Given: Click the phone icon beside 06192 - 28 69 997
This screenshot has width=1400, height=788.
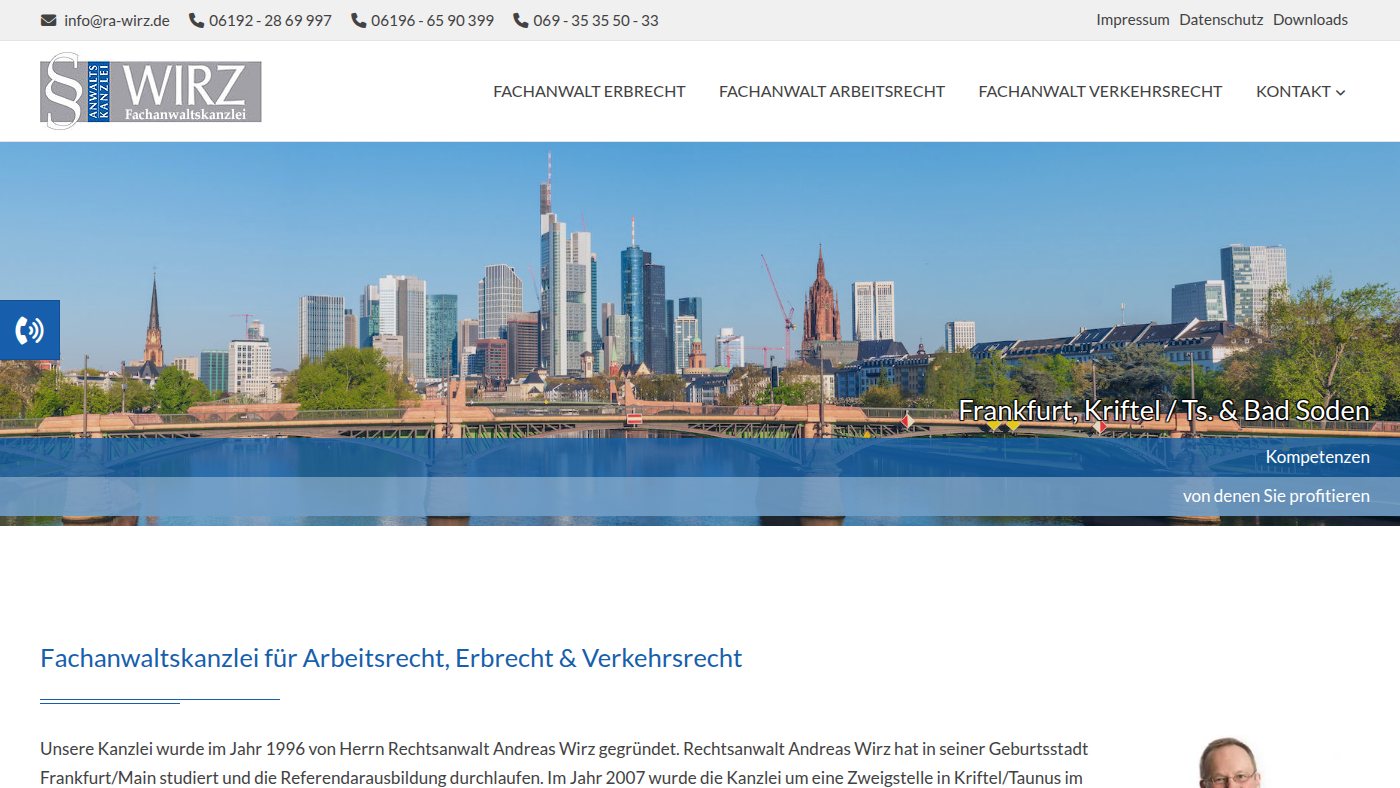Looking at the screenshot, I should [x=196, y=20].
